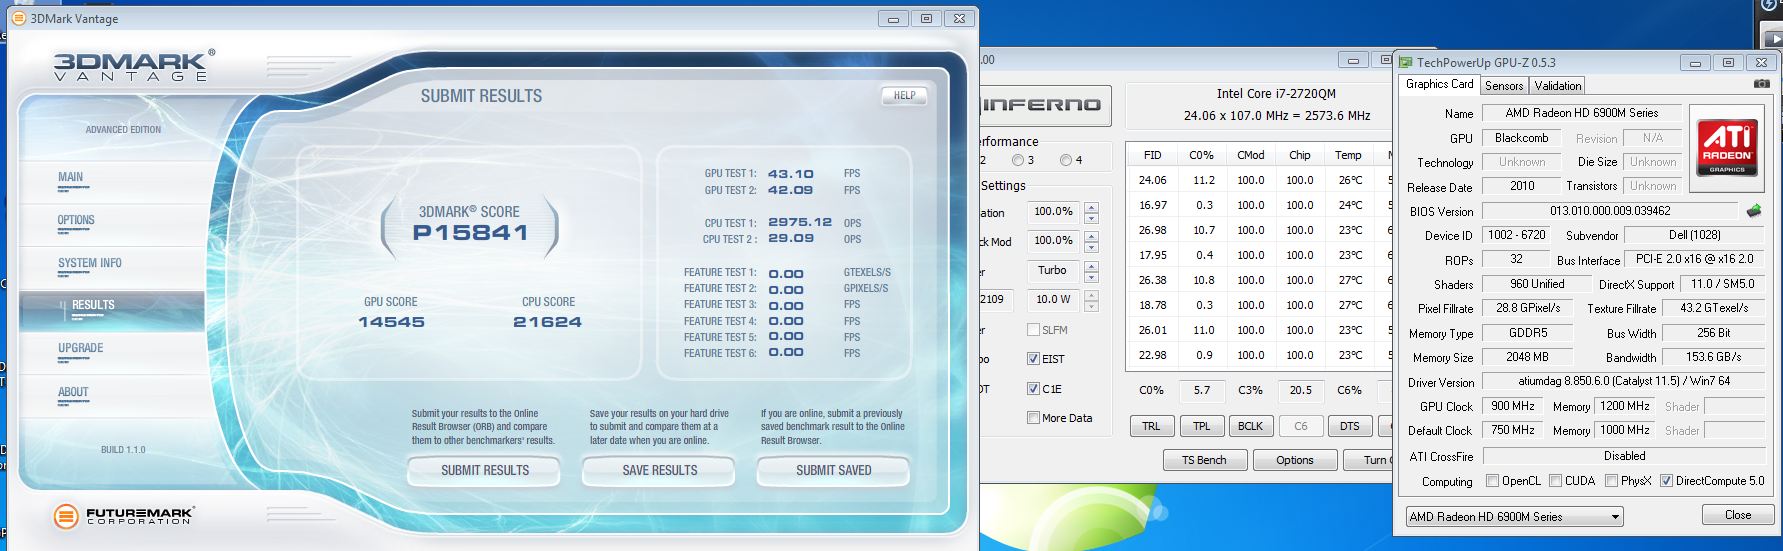
Task: Click CPU score value 21624
Action: point(547,322)
